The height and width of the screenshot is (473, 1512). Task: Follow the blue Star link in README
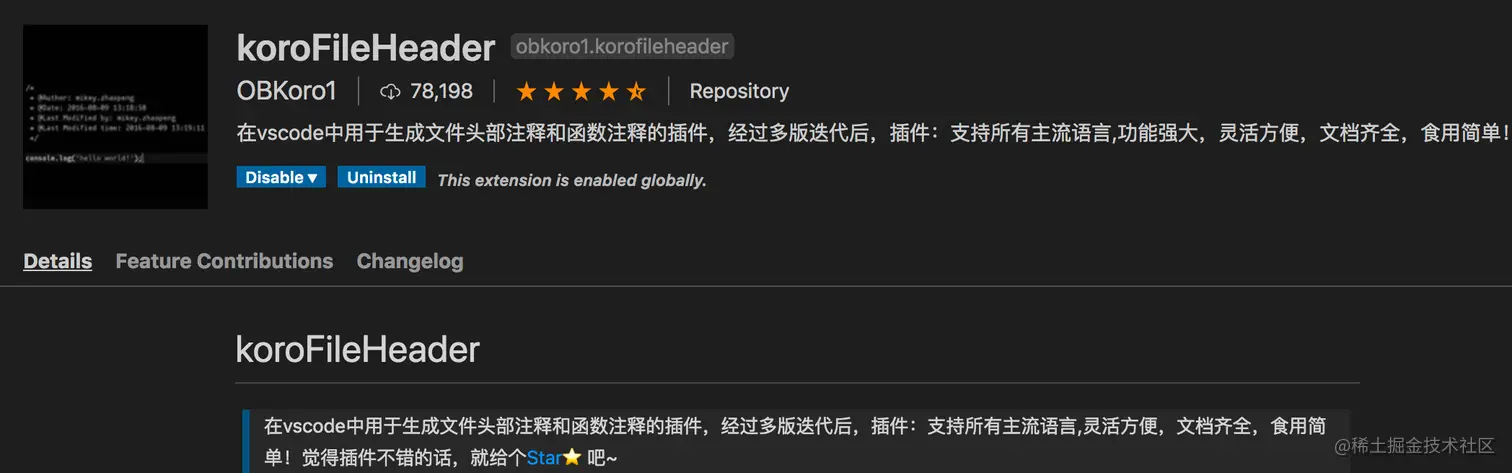[544, 457]
